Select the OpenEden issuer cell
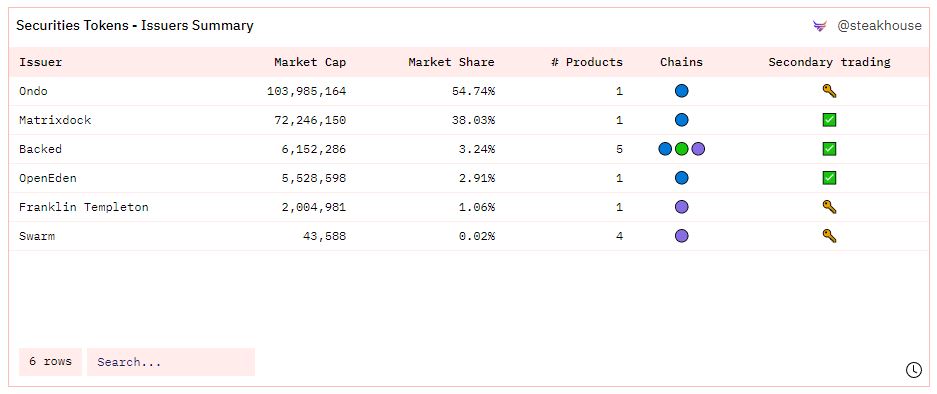Screen dimensions: 937x394 [48, 178]
